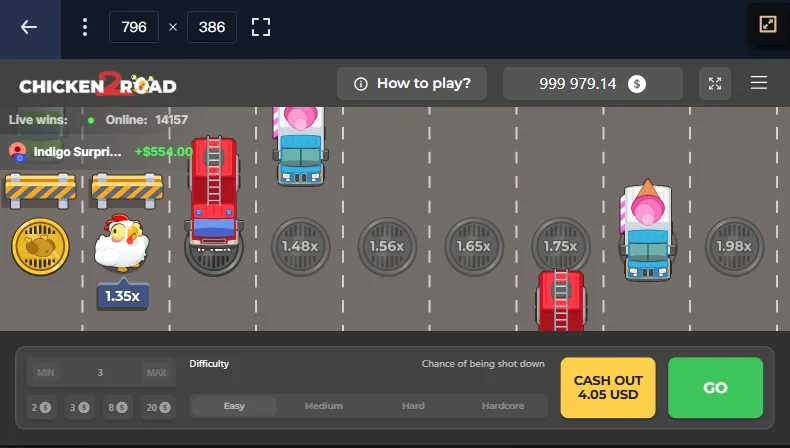Click the 1.65x manhole cover
Screen dimensions: 790x448
474,246
